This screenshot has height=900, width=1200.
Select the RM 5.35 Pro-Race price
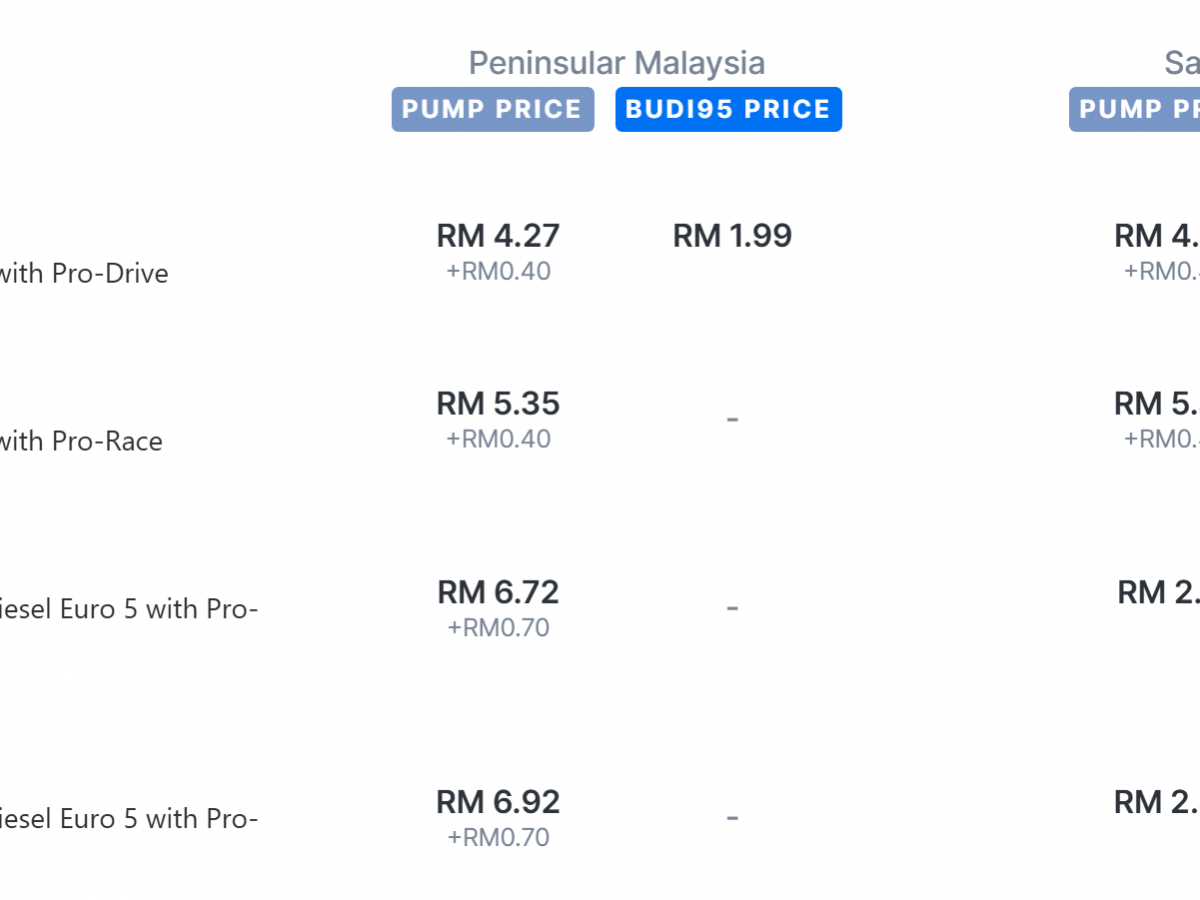[x=497, y=404]
